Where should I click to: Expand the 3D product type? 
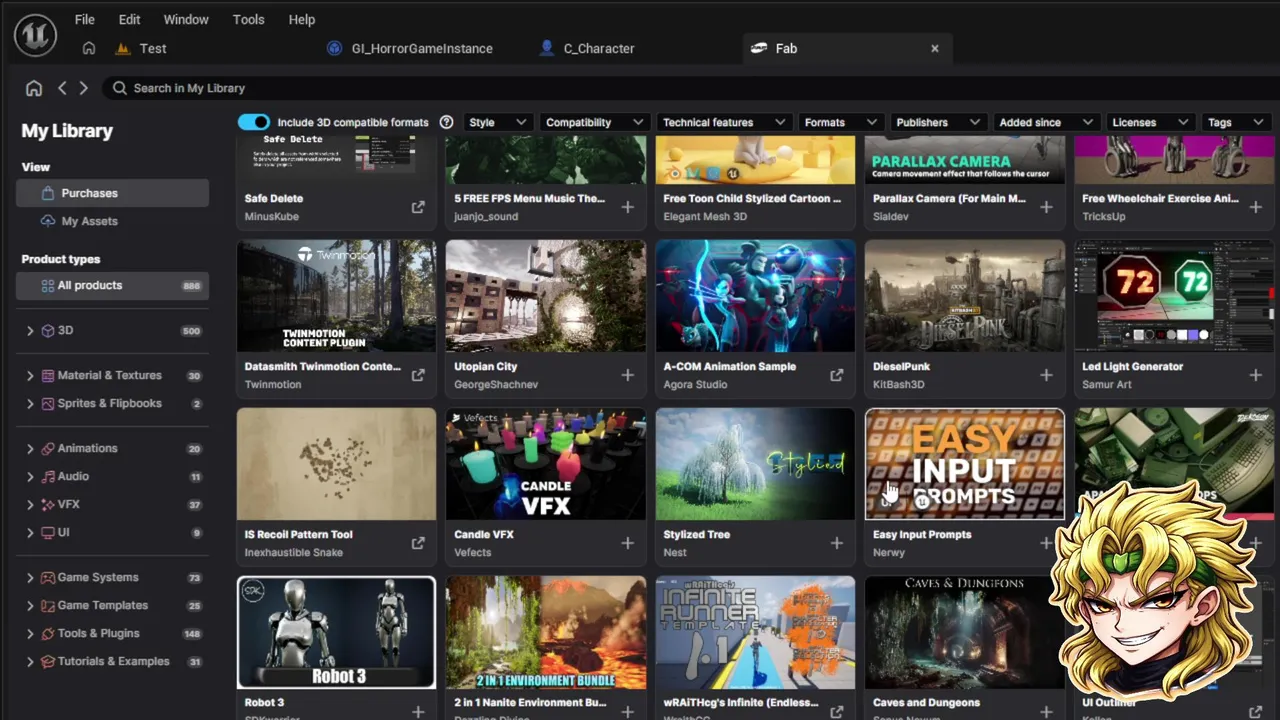click(30, 331)
